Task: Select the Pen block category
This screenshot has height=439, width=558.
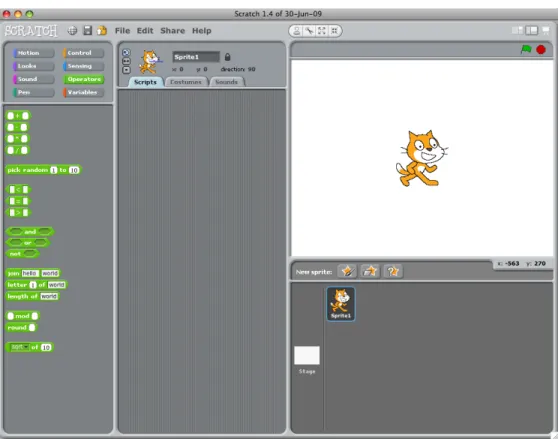Action: click(33, 92)
